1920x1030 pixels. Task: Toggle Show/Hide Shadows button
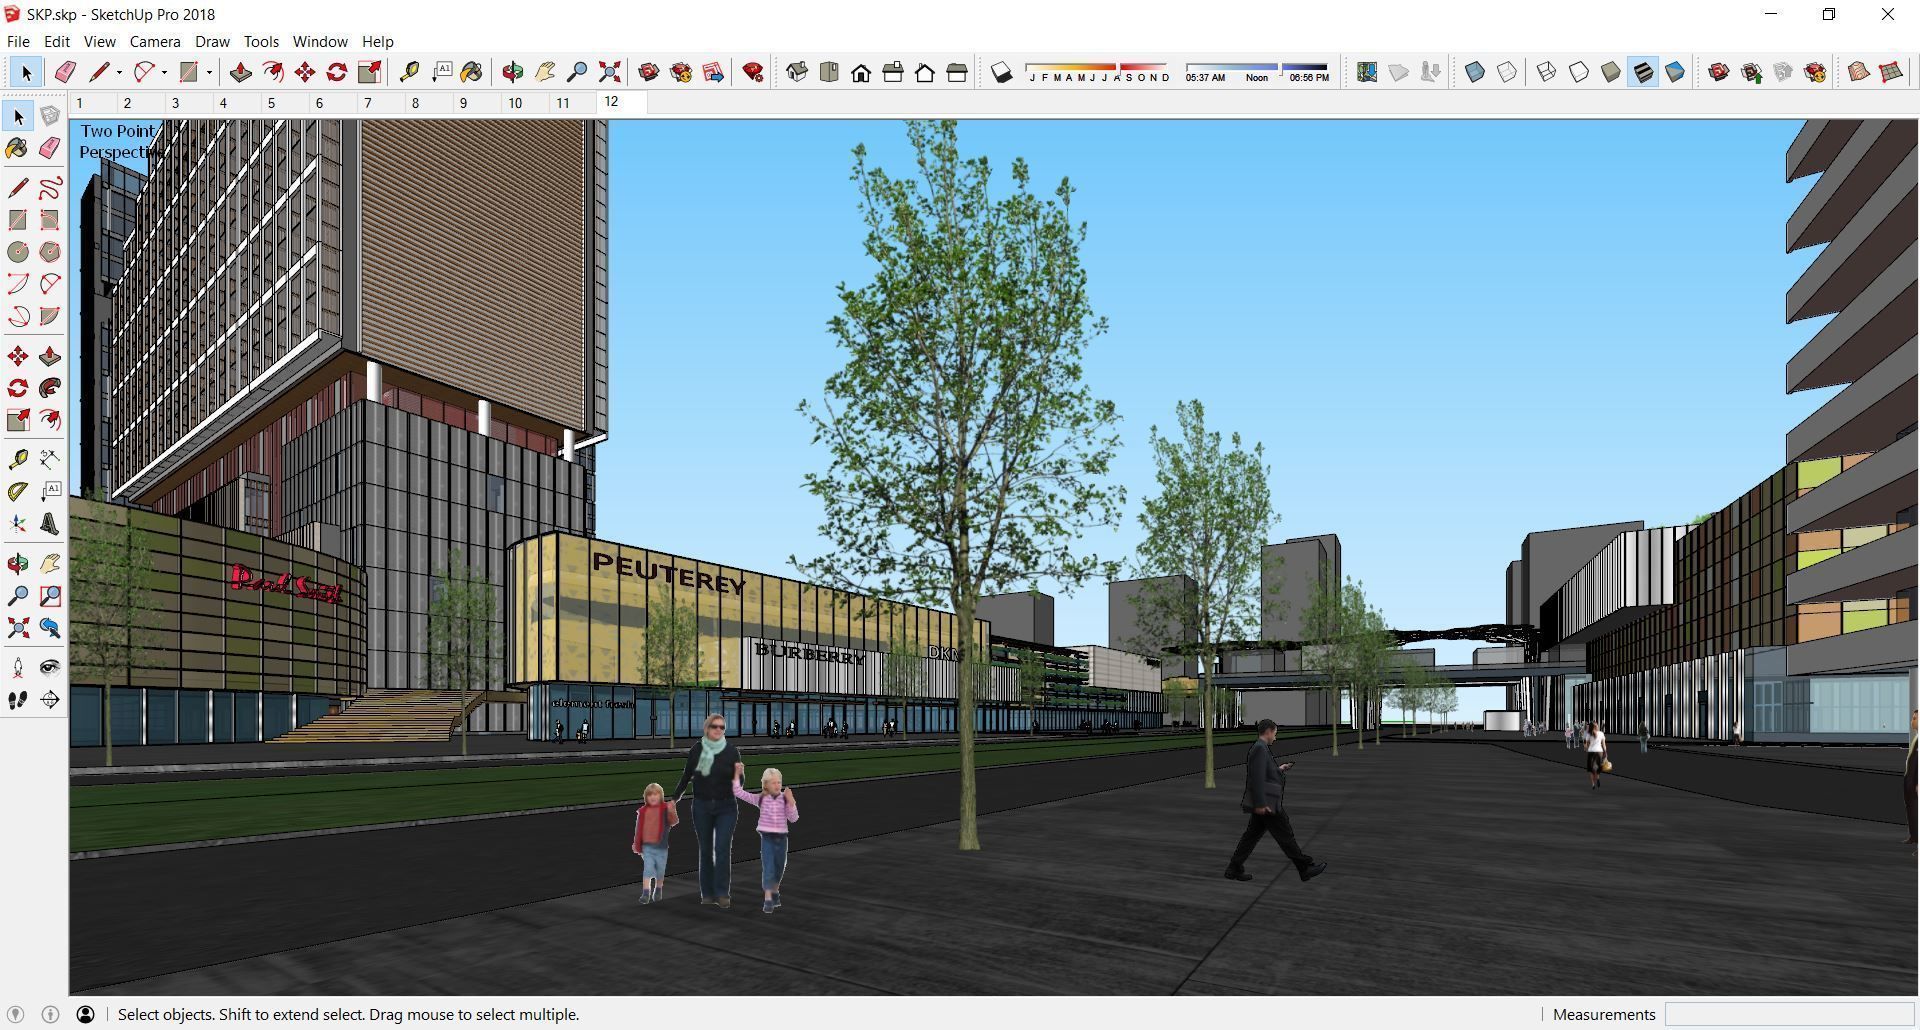tap(1001, 72)
